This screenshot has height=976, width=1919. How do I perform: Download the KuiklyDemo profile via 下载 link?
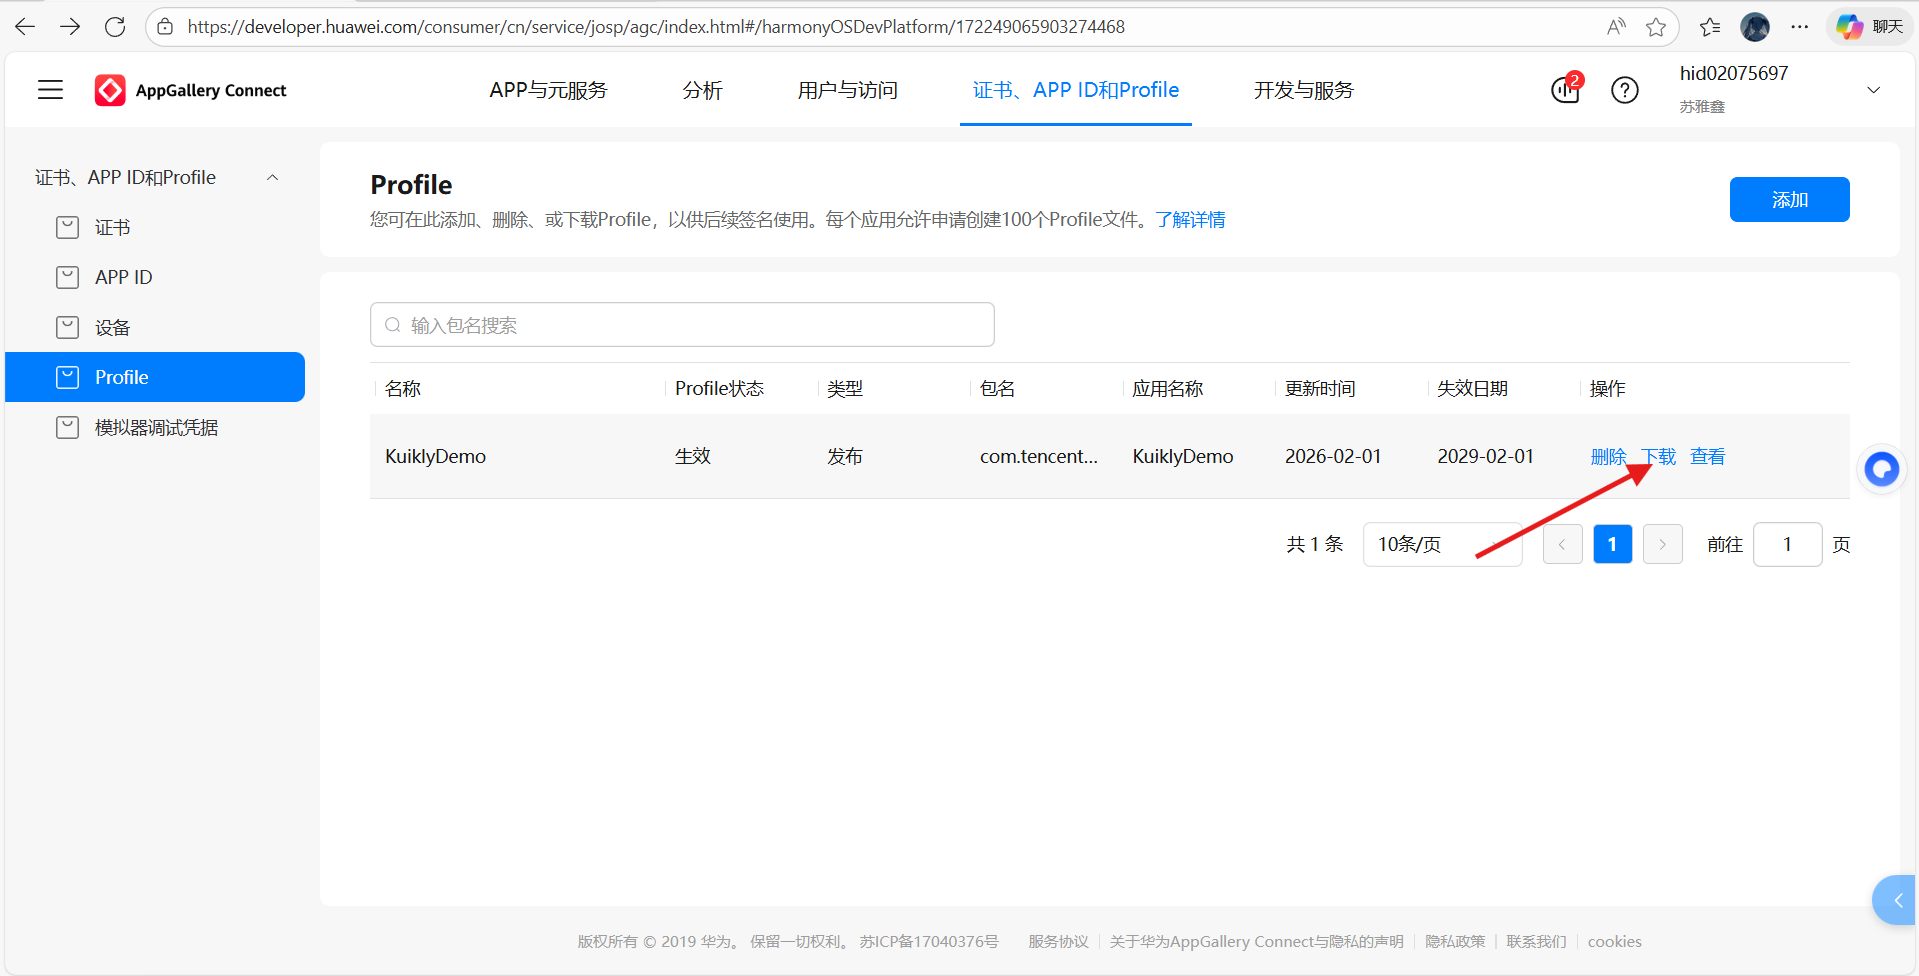click(1659, 456)
